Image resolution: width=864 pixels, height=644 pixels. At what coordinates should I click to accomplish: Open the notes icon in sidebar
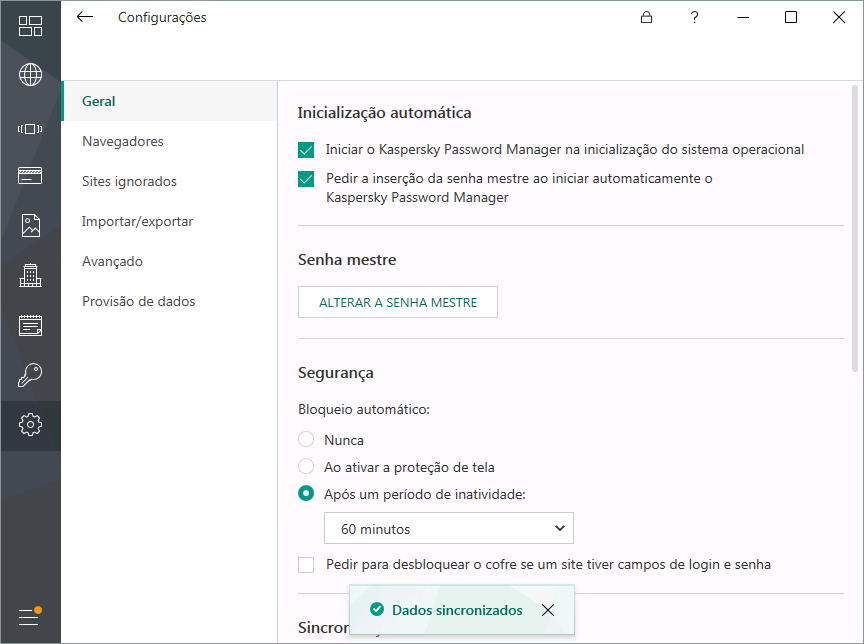tap(30, 325)
